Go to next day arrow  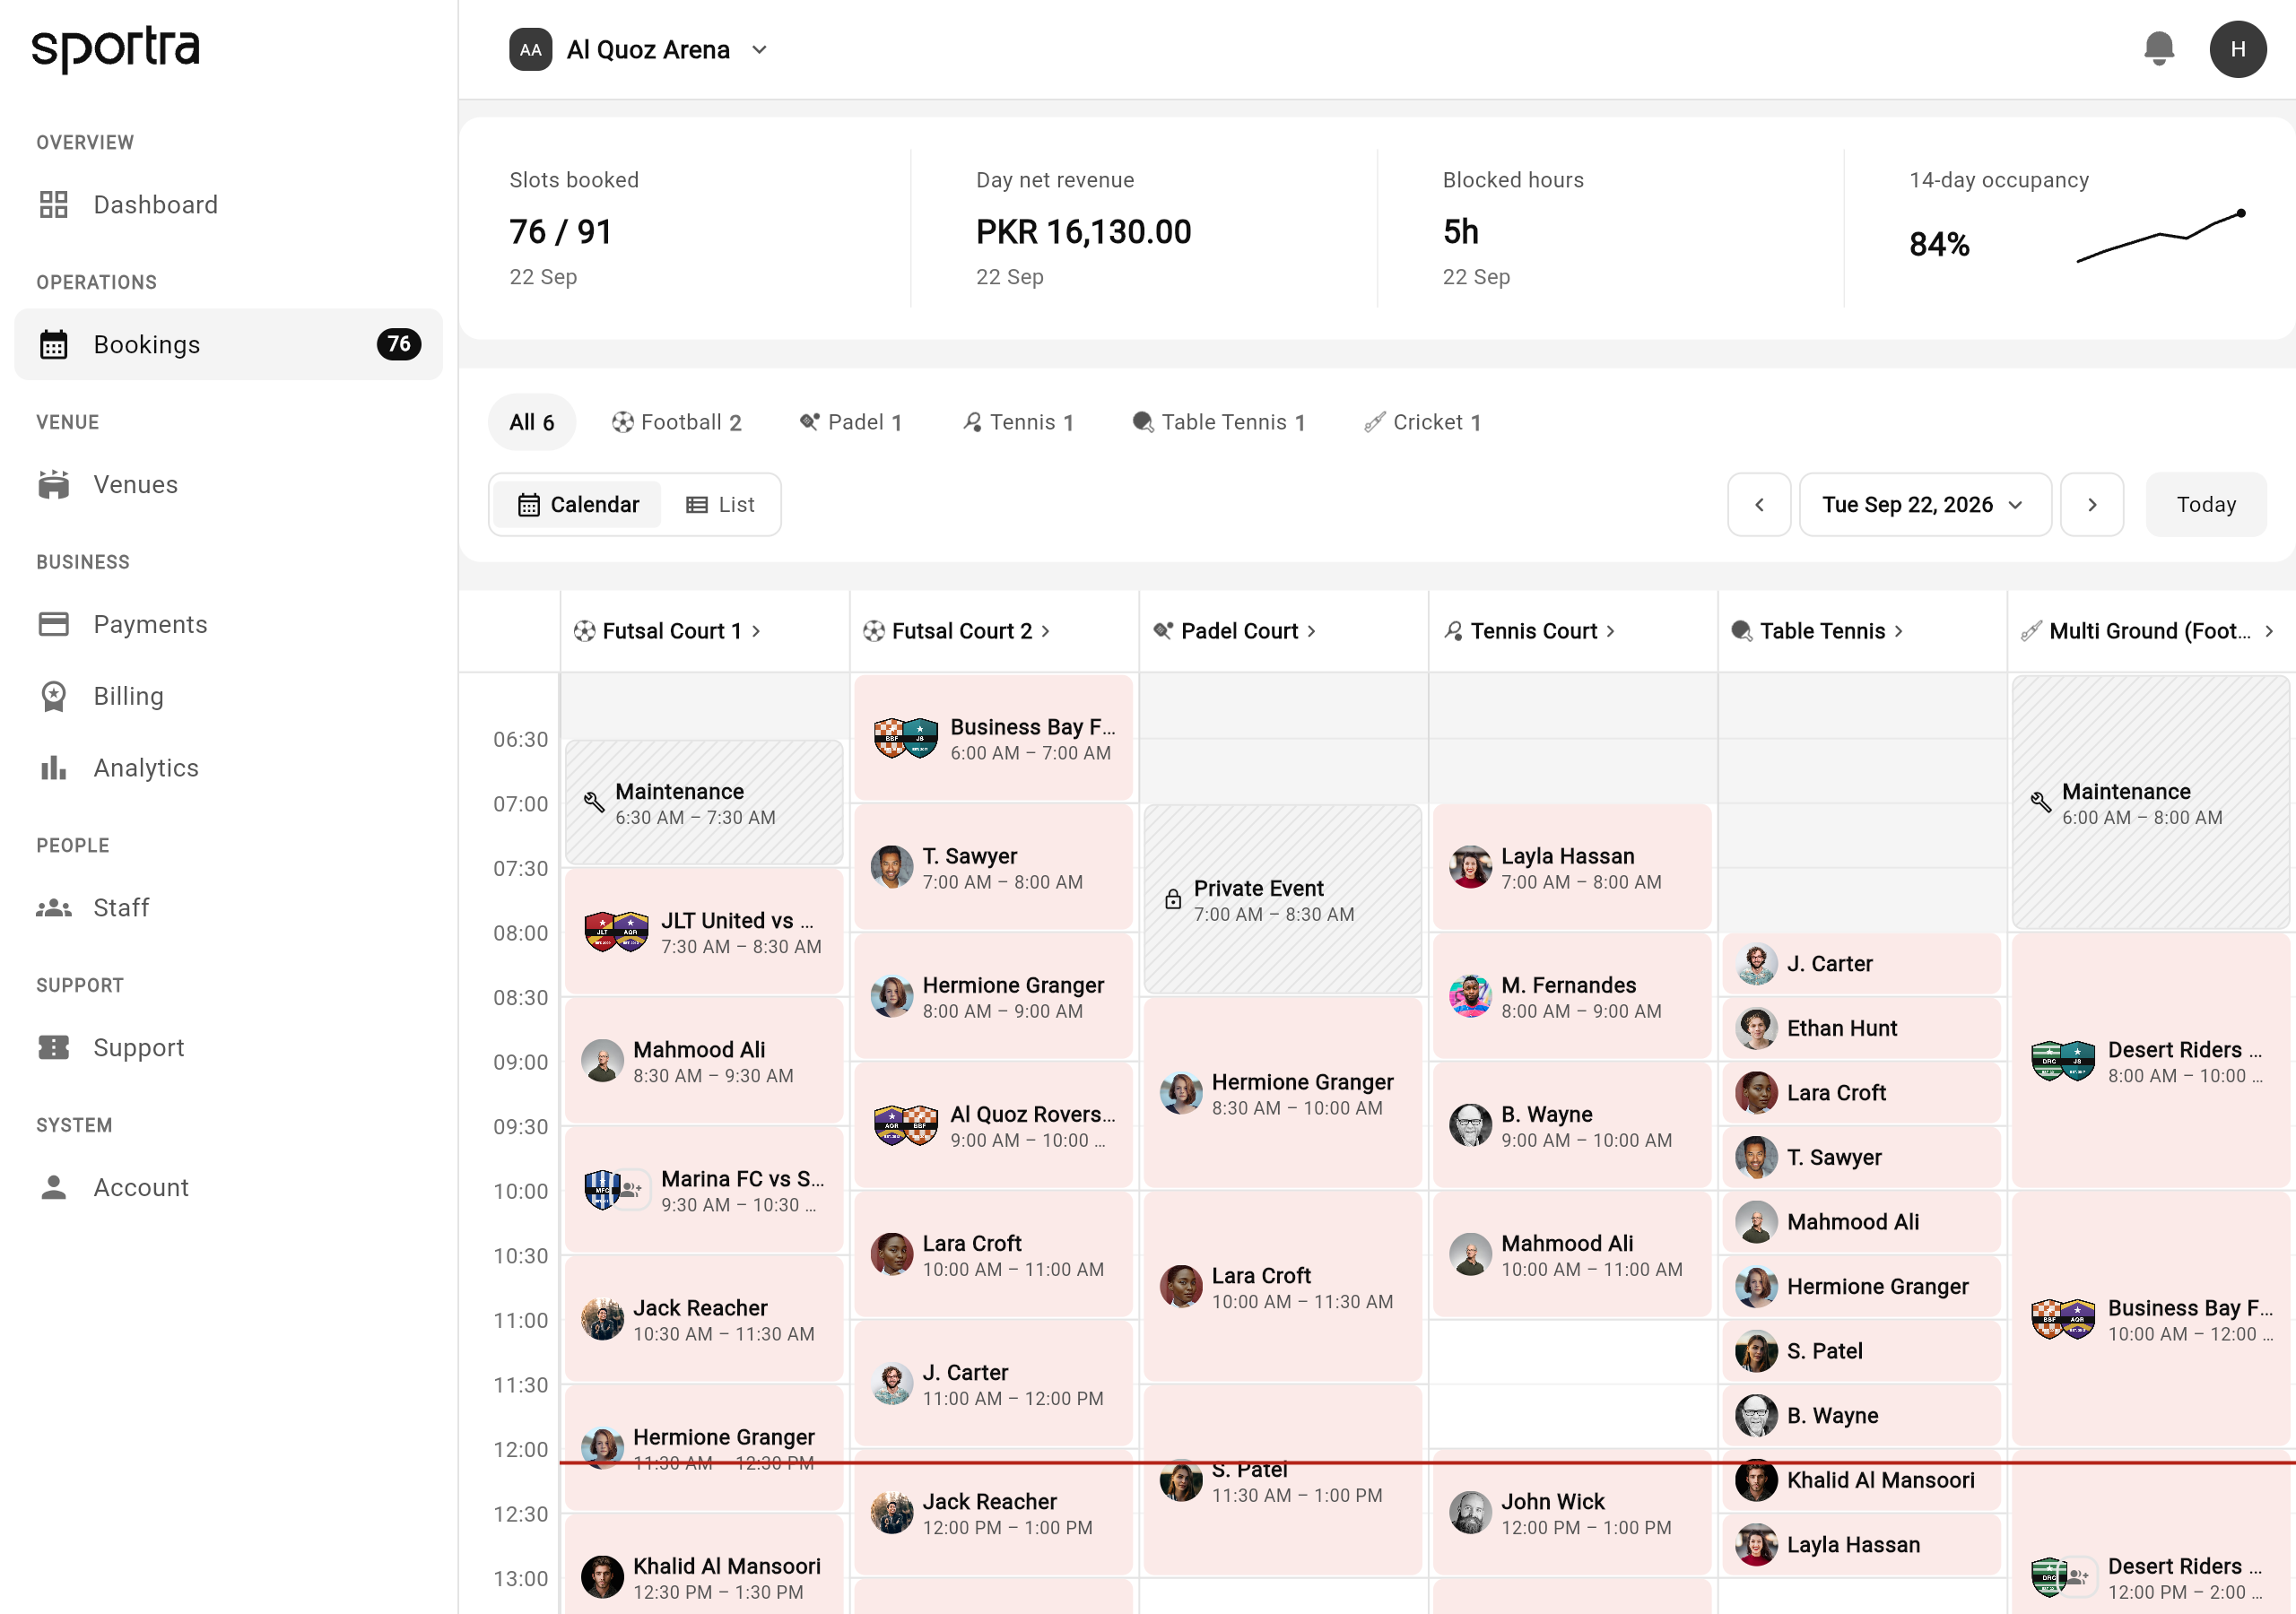coord(2091,504)
